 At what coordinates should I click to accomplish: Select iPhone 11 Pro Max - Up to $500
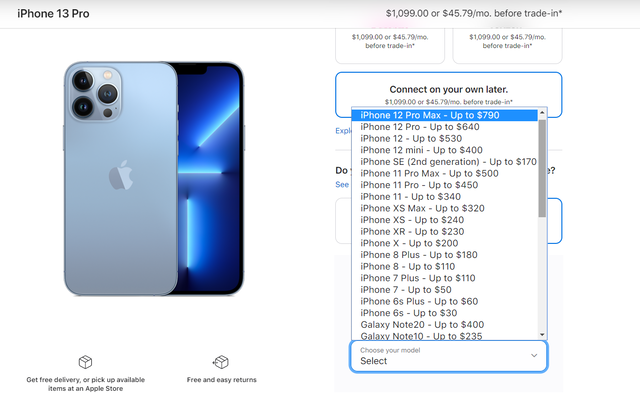444,173
